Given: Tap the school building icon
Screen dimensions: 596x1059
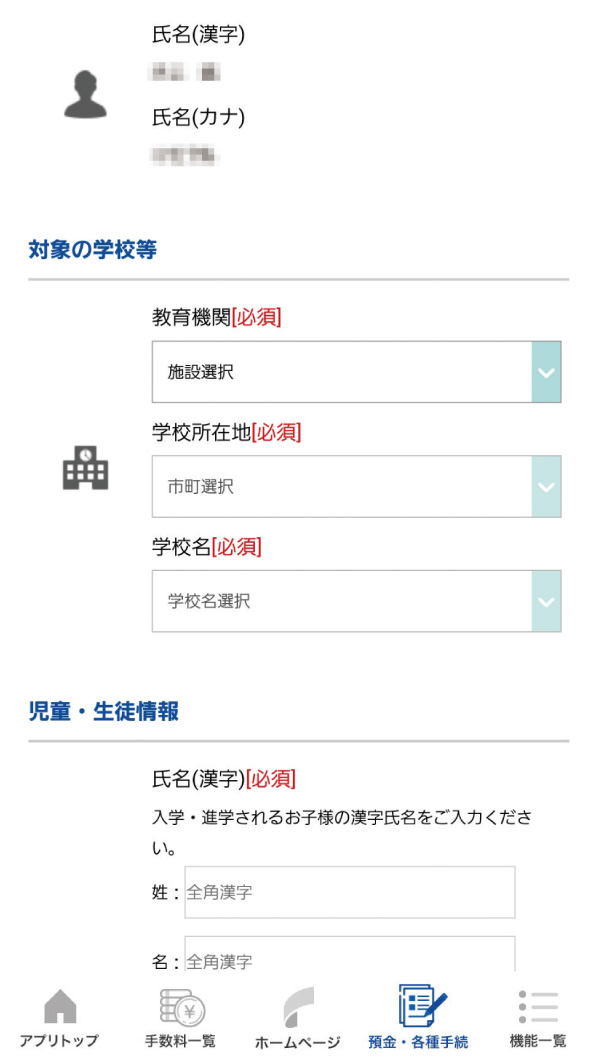Looking at the screenshot, I should pyautogui.click(x=86, y=467).
